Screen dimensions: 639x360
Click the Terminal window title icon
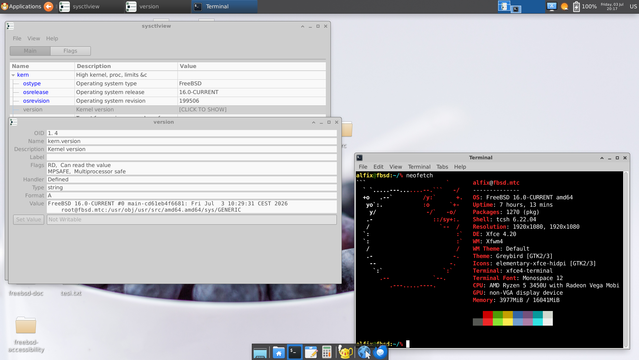[359, 158]
